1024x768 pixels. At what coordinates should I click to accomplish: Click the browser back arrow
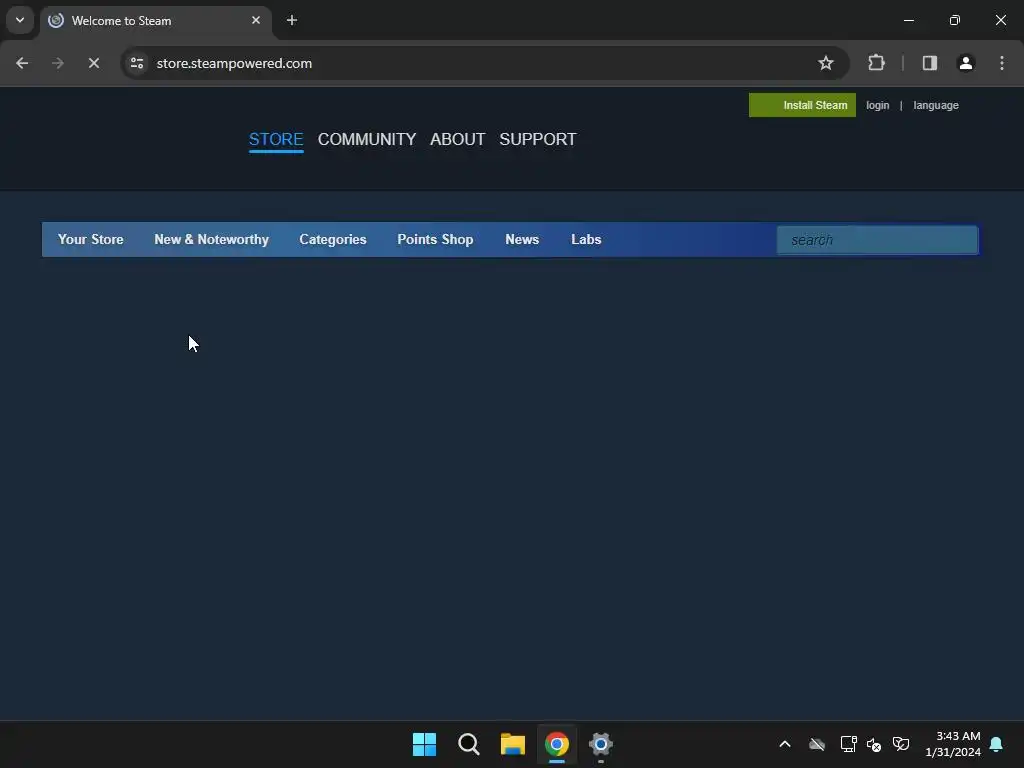pos(22,63)
